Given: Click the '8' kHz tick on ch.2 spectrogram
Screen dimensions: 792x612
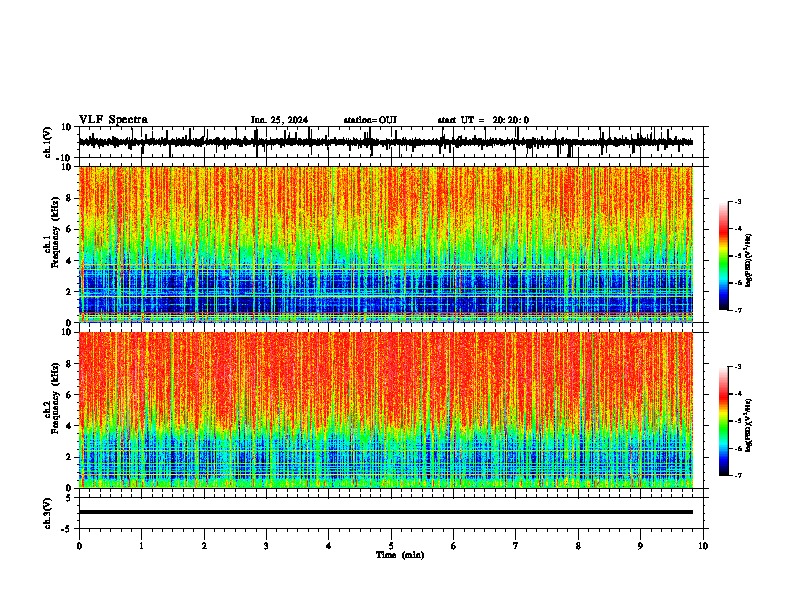Looking at the screenshot, I should click(x=70, y=364).
